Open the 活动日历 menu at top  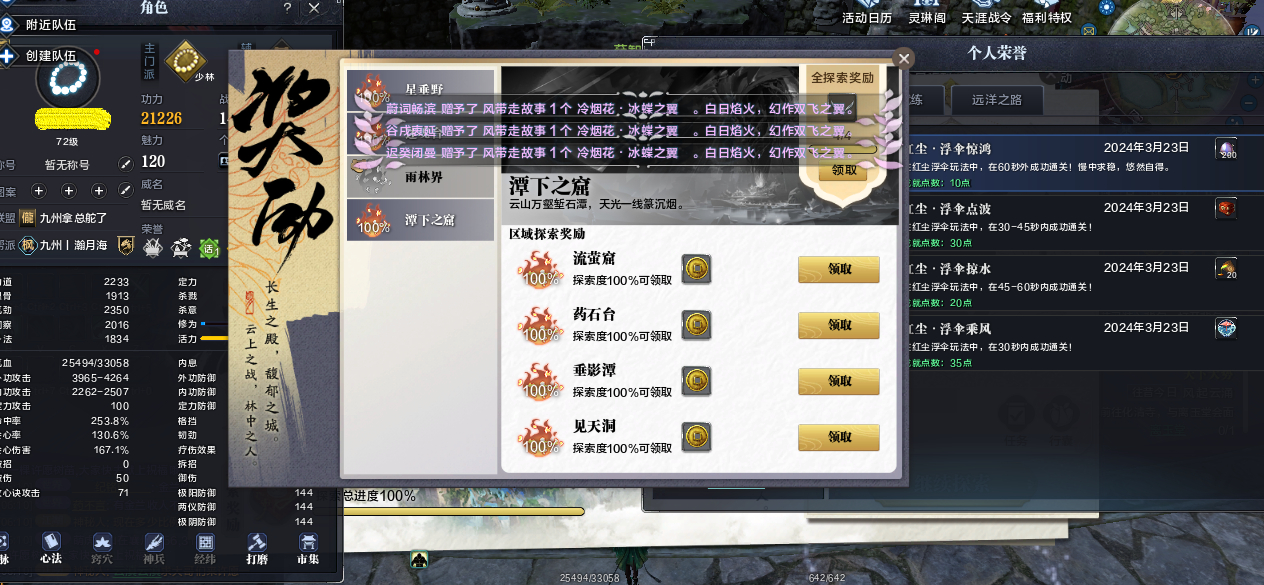click(866, 12)
